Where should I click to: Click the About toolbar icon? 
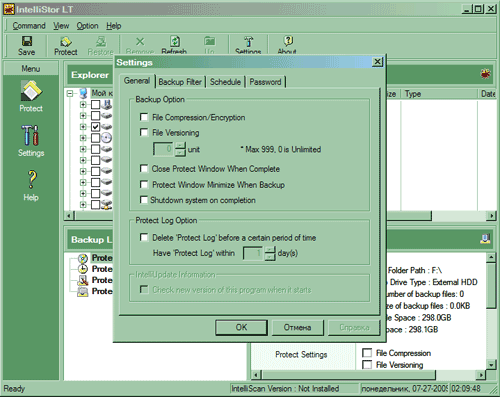pyautogui.click(x=287, y=45)
